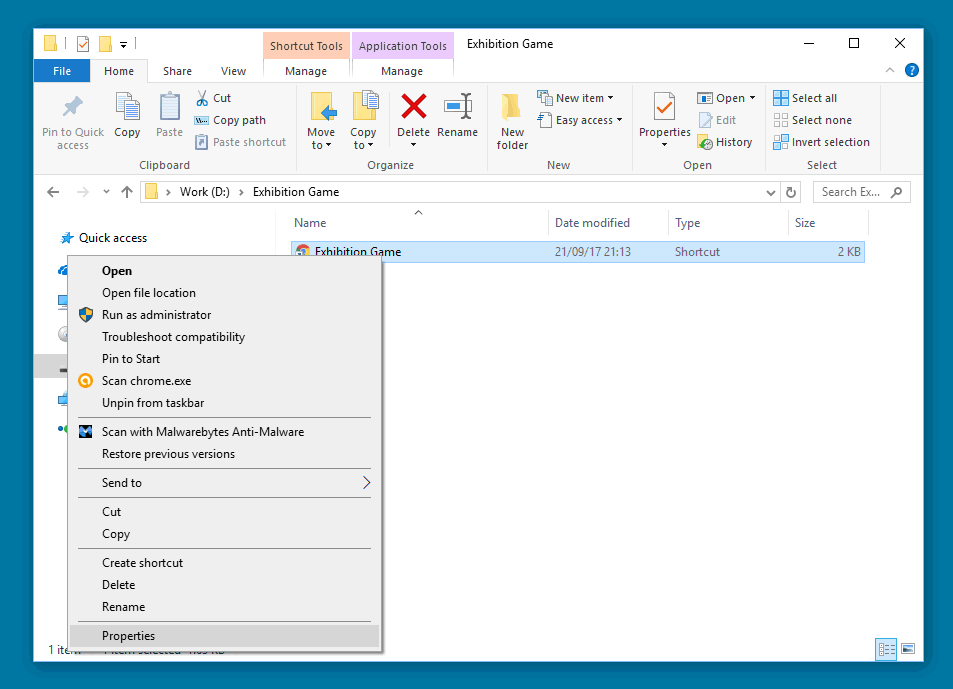Open the Easy access dropdown

click(619, 120)
